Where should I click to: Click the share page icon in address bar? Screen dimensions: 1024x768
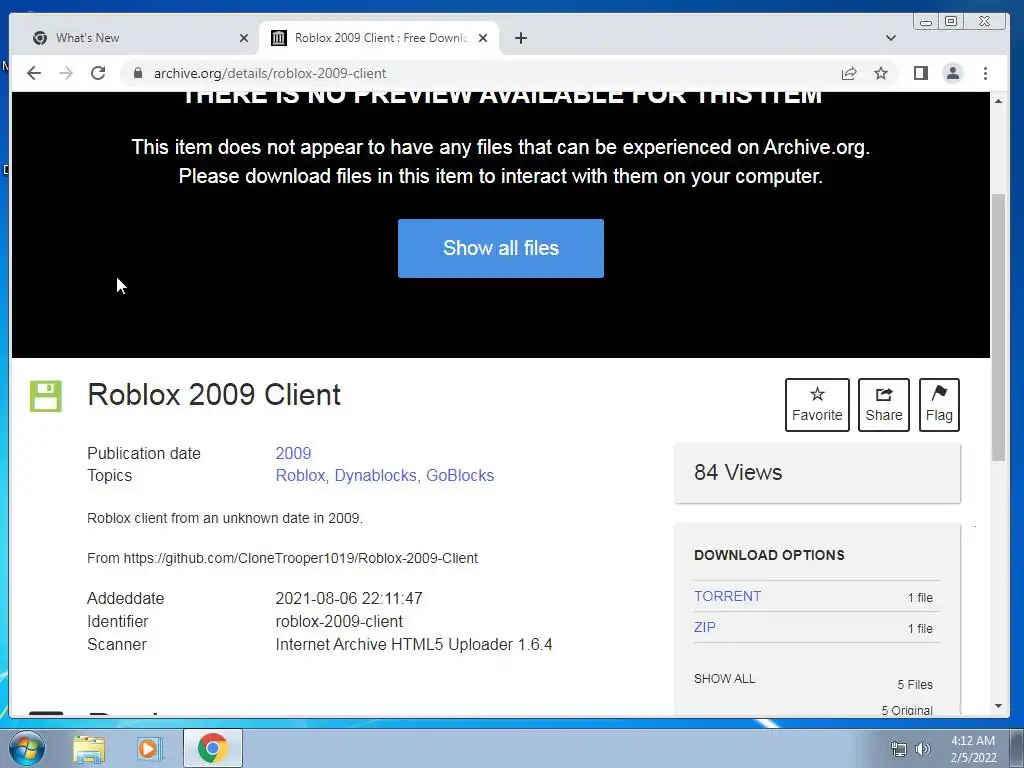click(849, 73)
